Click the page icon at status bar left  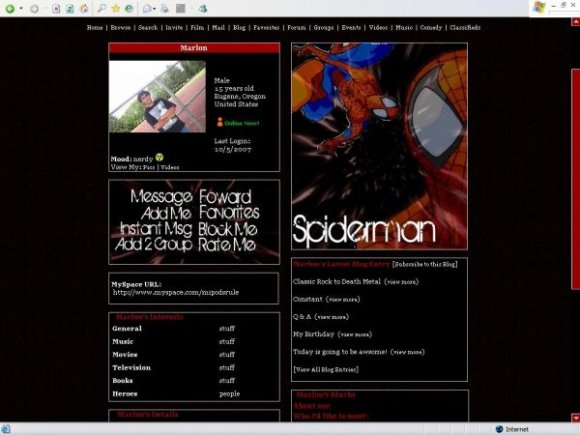coord(6,429)
